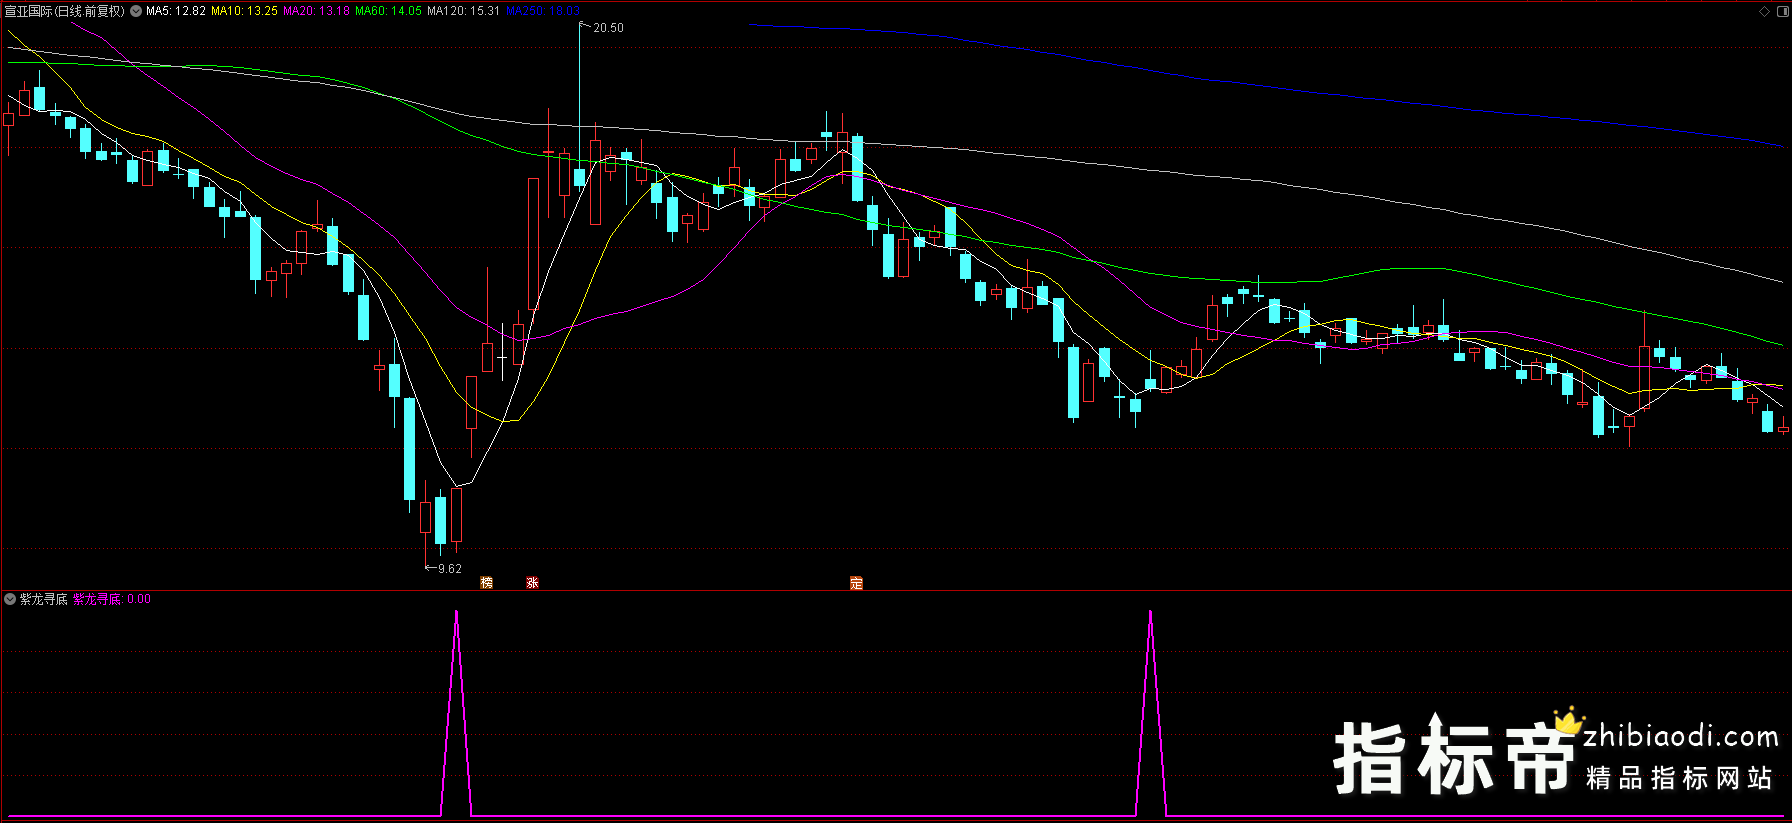Click the 涨 event marker below chart
This screenshot has width=1792, height=823.
pos(533,582)
